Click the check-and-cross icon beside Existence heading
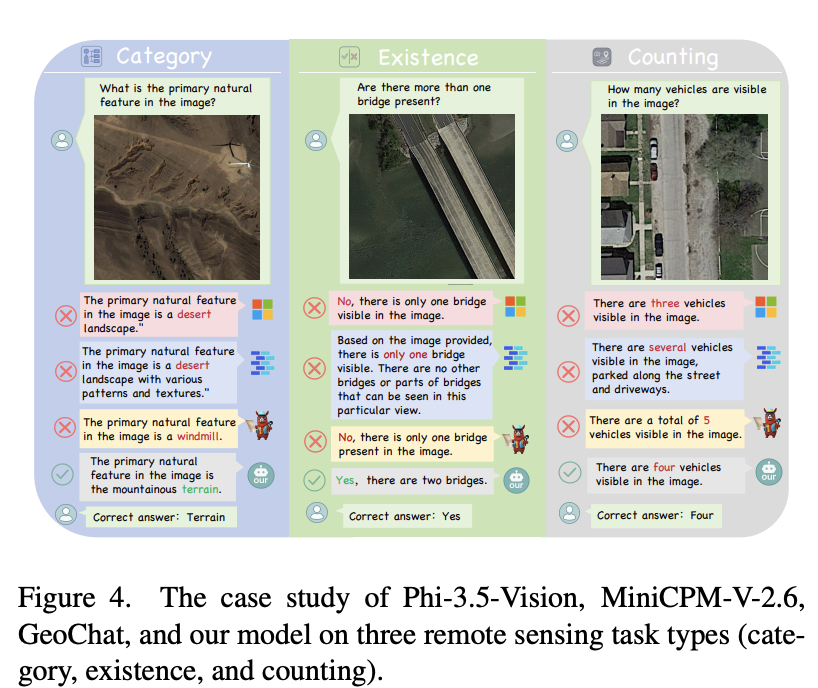 tap(349, 56)
